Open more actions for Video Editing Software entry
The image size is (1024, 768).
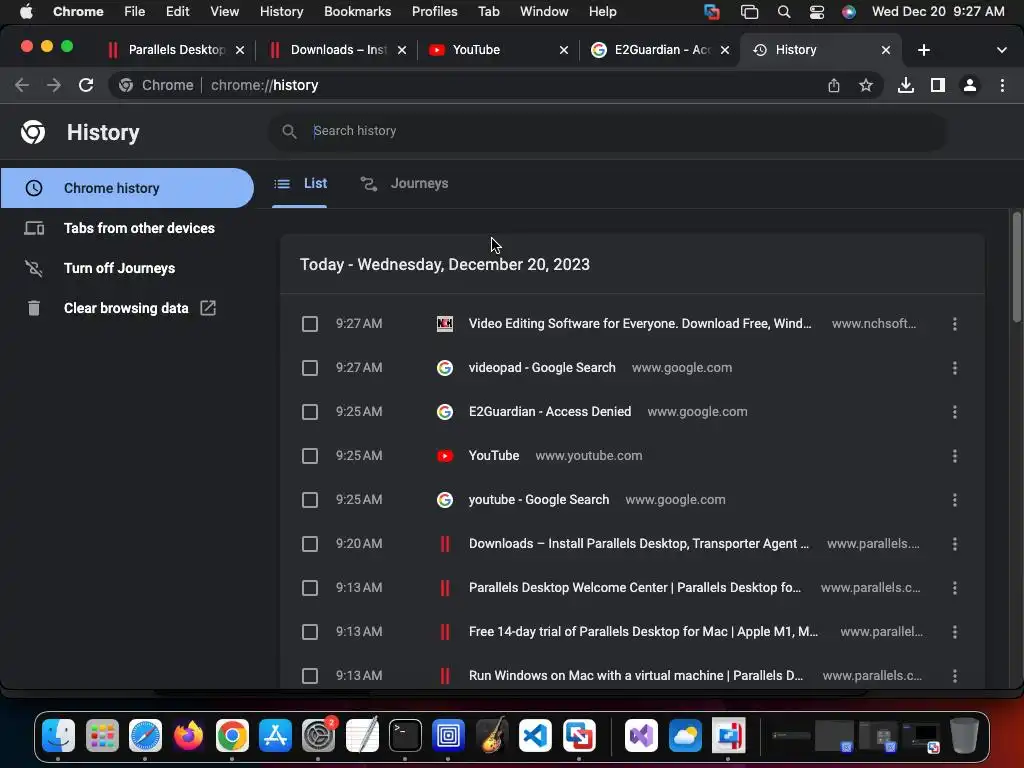click(955, 324)
